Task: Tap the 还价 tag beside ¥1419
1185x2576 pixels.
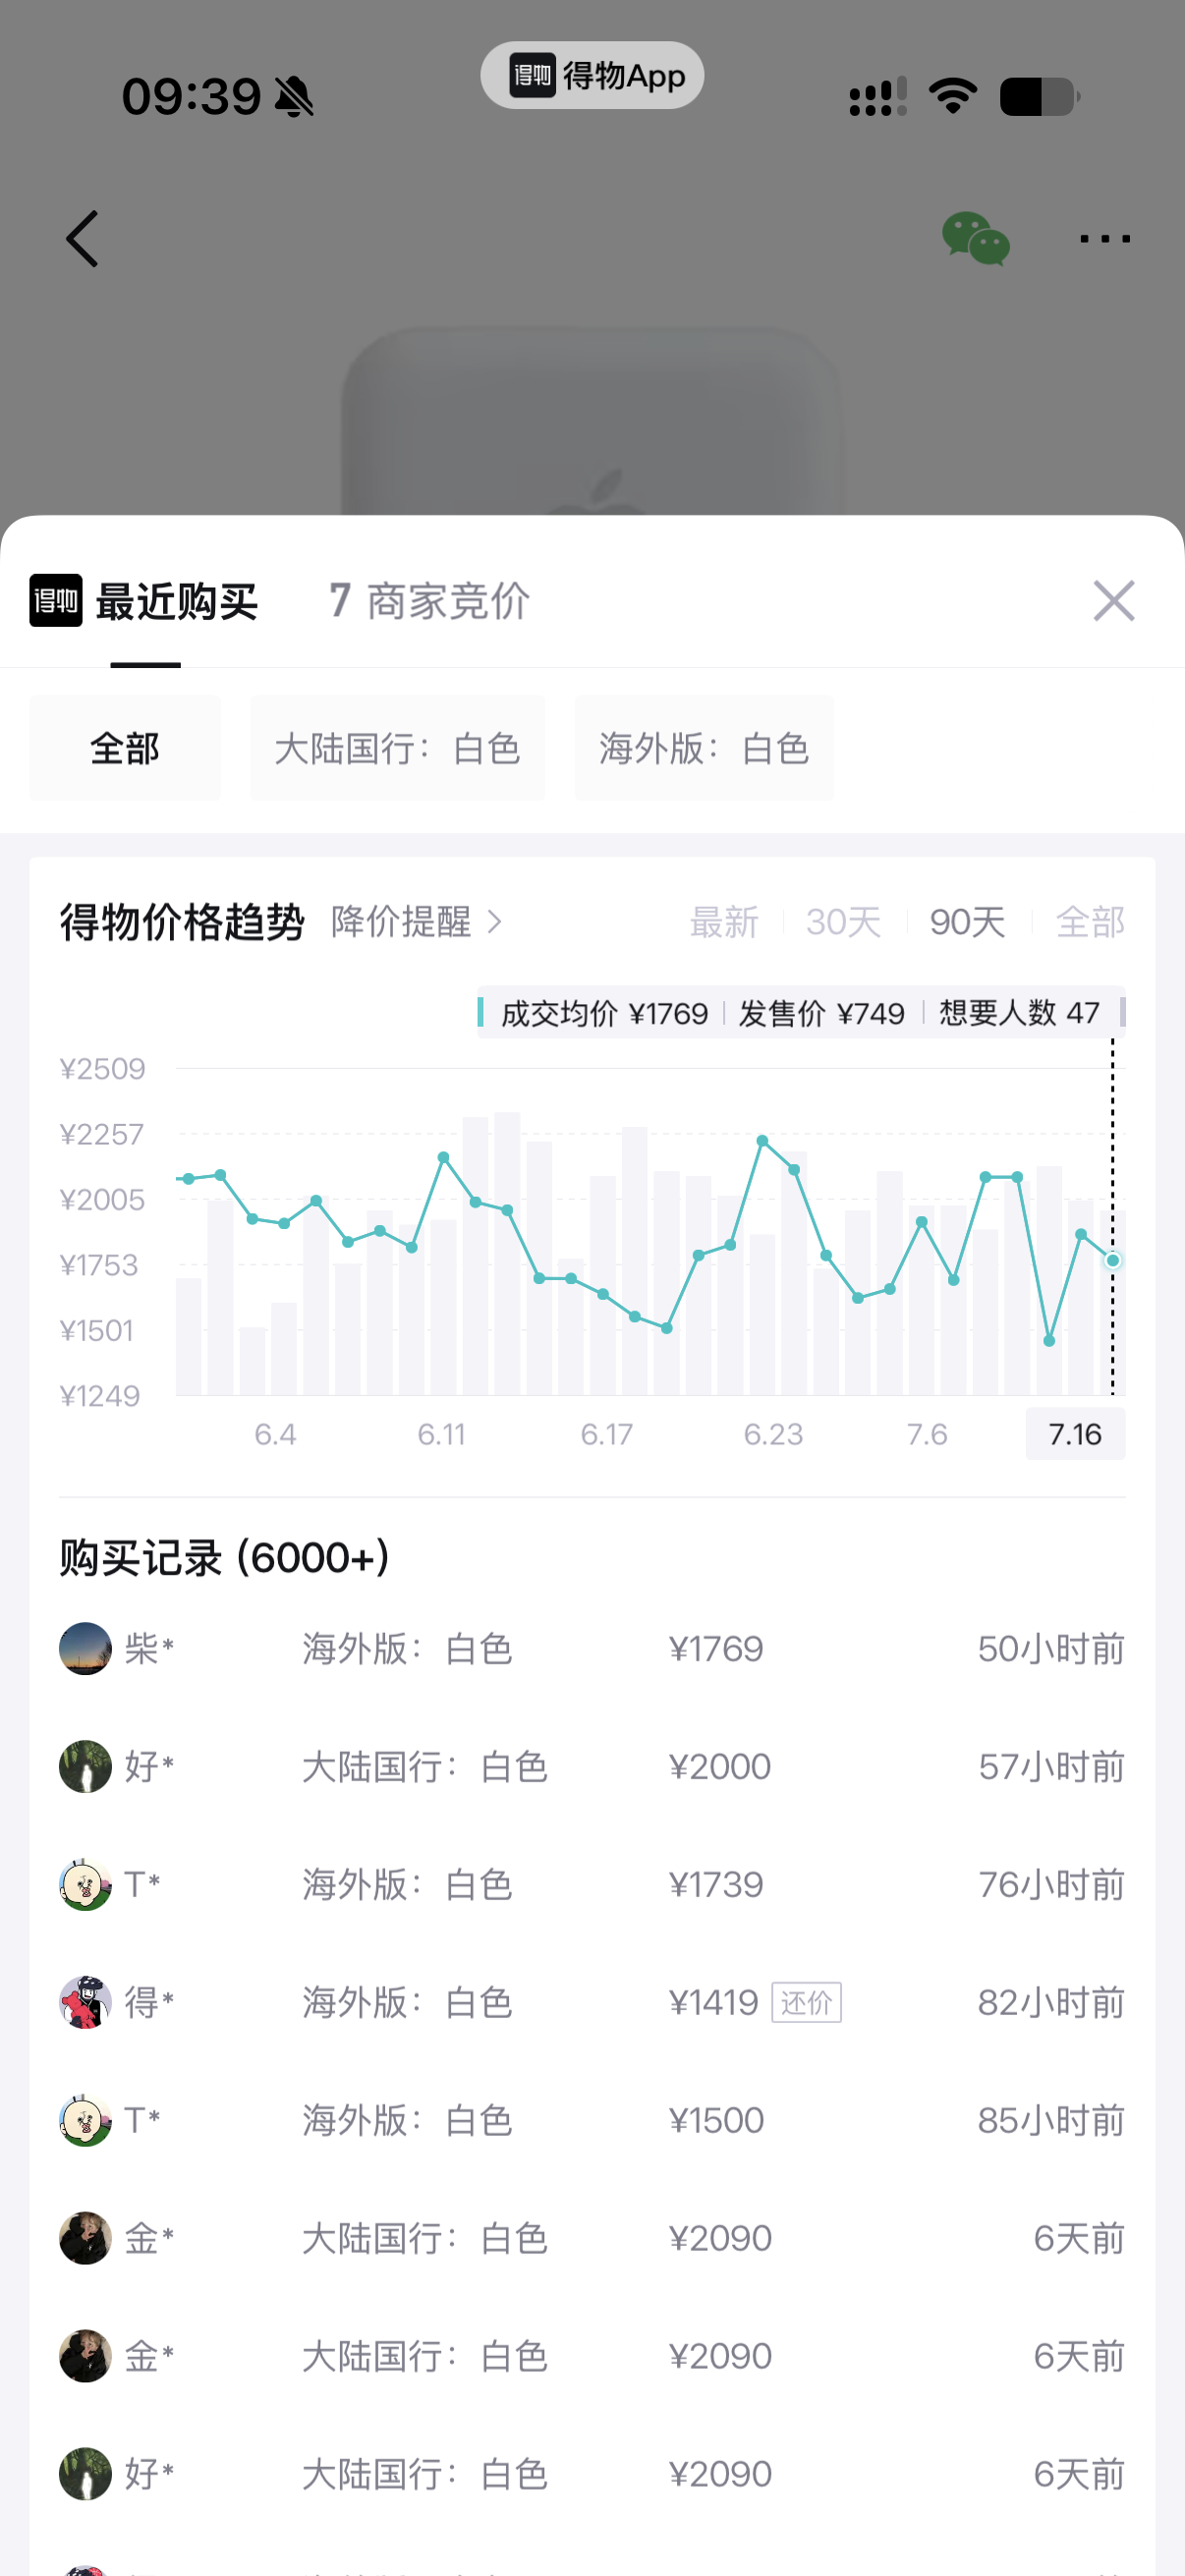Action: tap(806, 2002)
